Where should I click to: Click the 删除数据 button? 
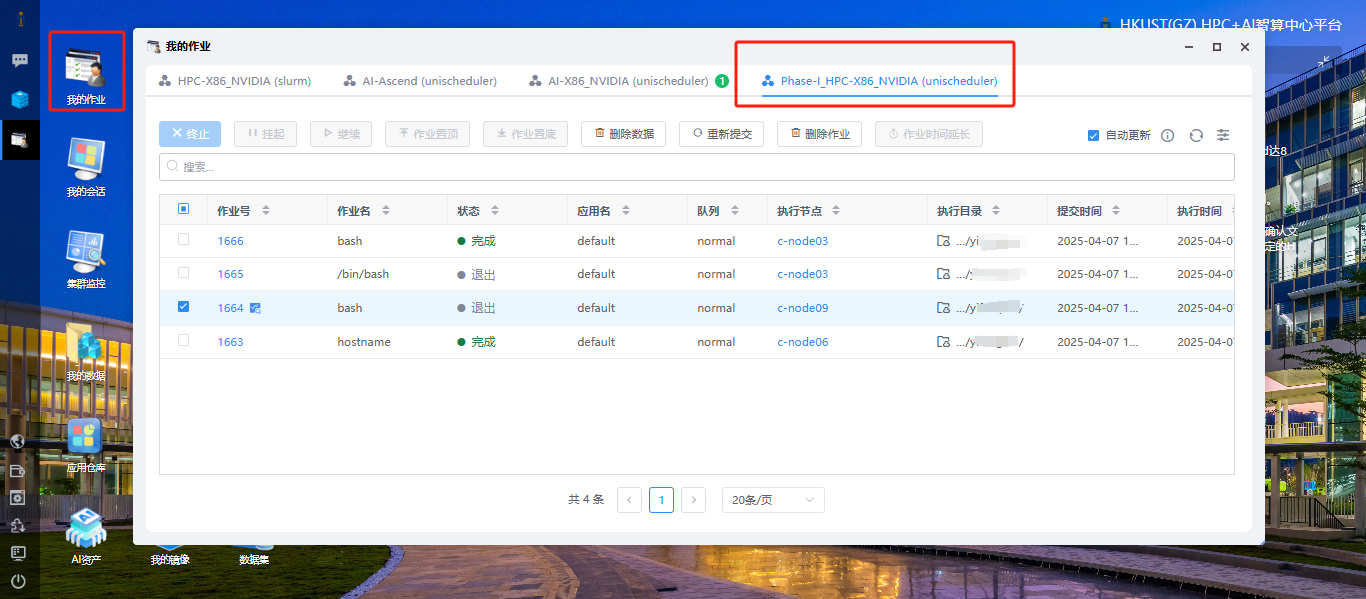pos(624,134)
